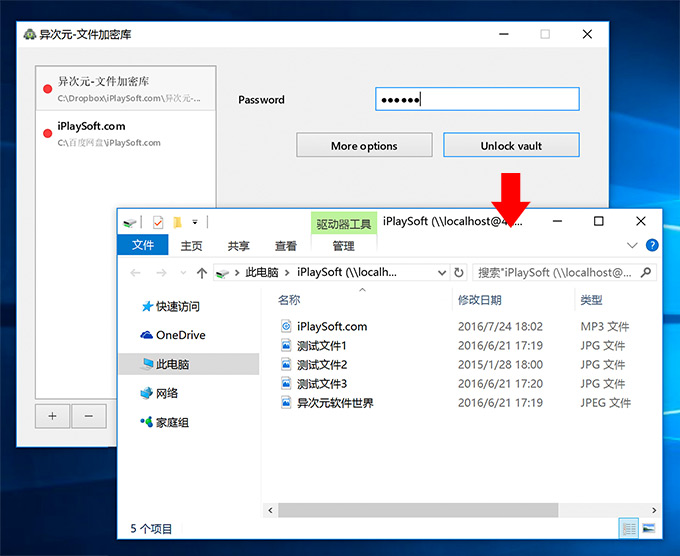
Task: Go back with the Explorer back arrow
Action: (x=136, y=273)
